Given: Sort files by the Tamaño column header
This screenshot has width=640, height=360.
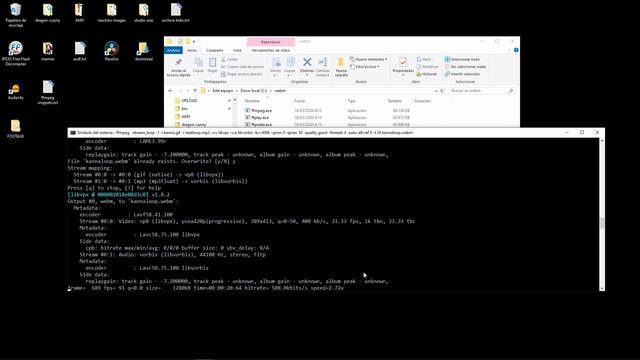Looking at the screenshot, I should pyautogui.click(x=394, y=101).
